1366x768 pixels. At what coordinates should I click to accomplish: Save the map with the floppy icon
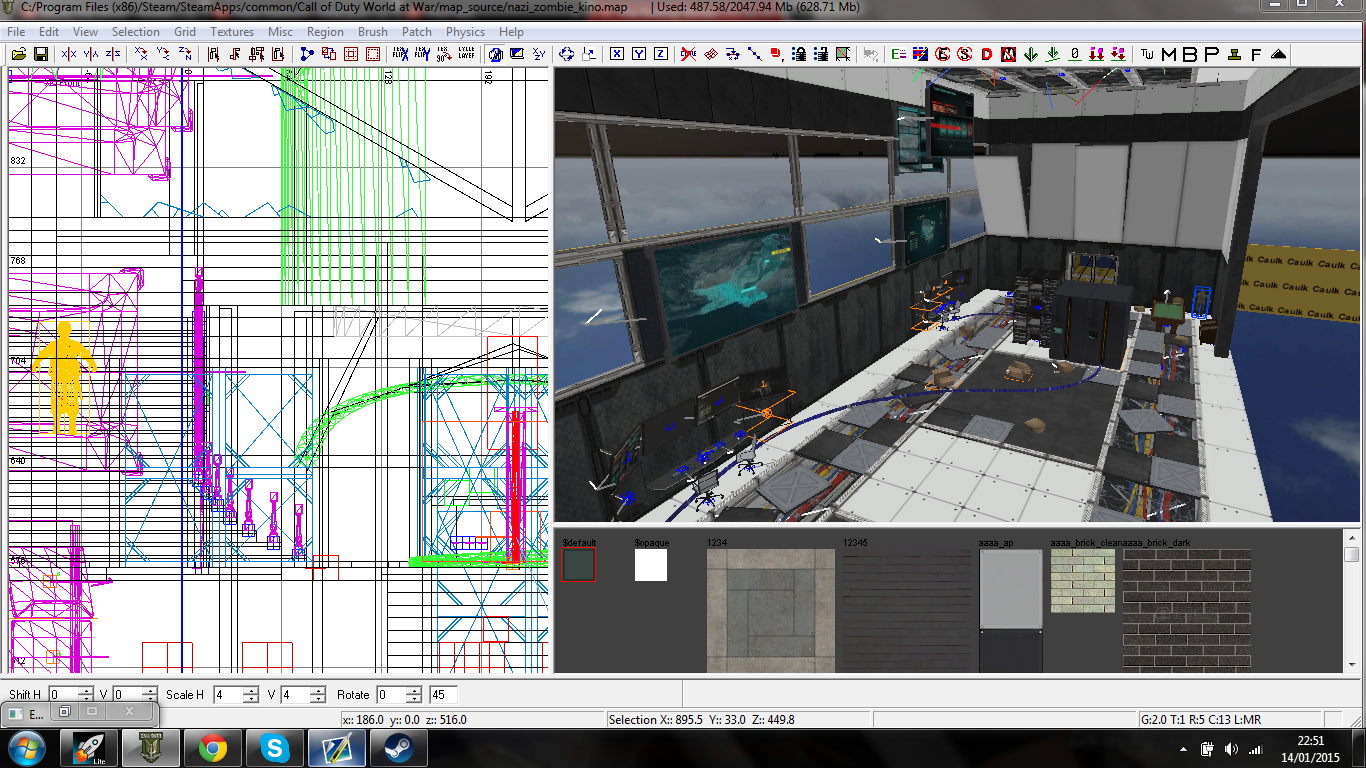tap(41, 54)
